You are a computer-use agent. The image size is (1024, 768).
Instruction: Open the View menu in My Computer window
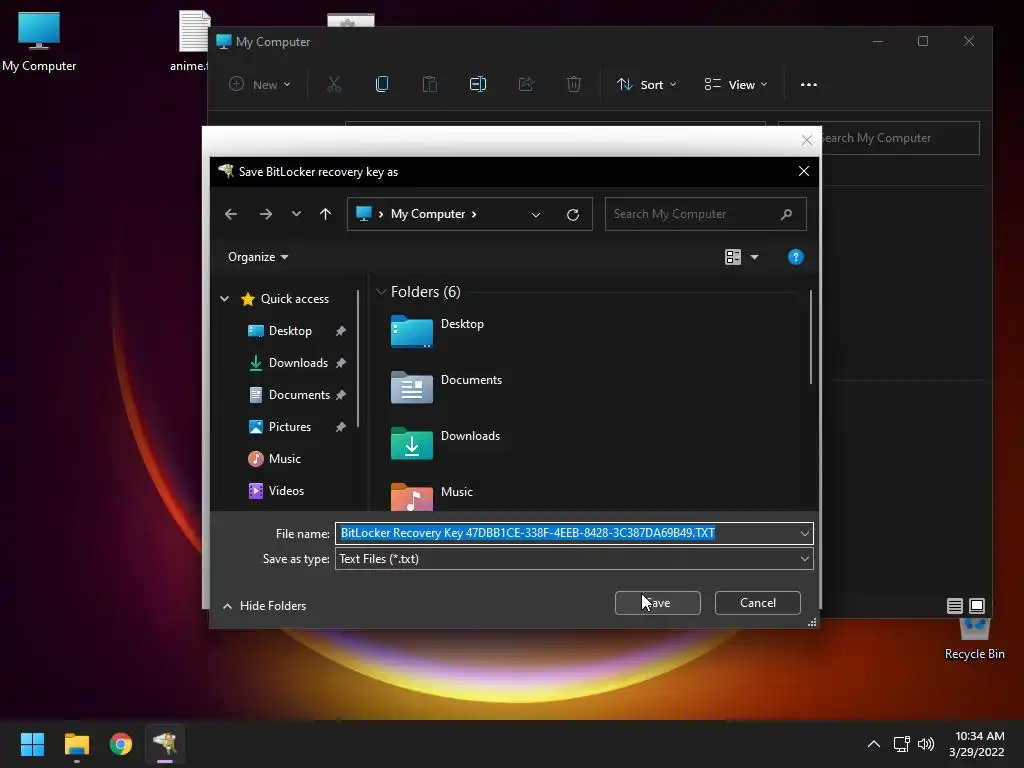735,84
